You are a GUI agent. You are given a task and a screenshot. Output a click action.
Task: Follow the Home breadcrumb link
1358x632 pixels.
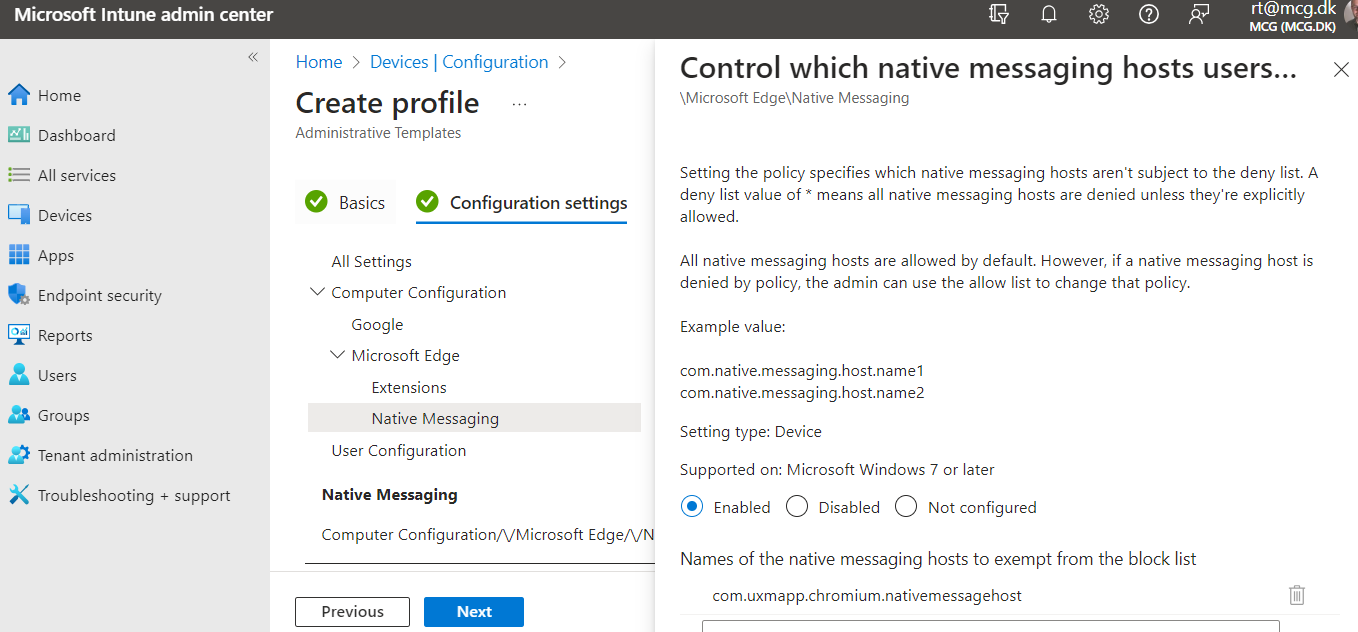pyautogui.click(x=319, y=62)
